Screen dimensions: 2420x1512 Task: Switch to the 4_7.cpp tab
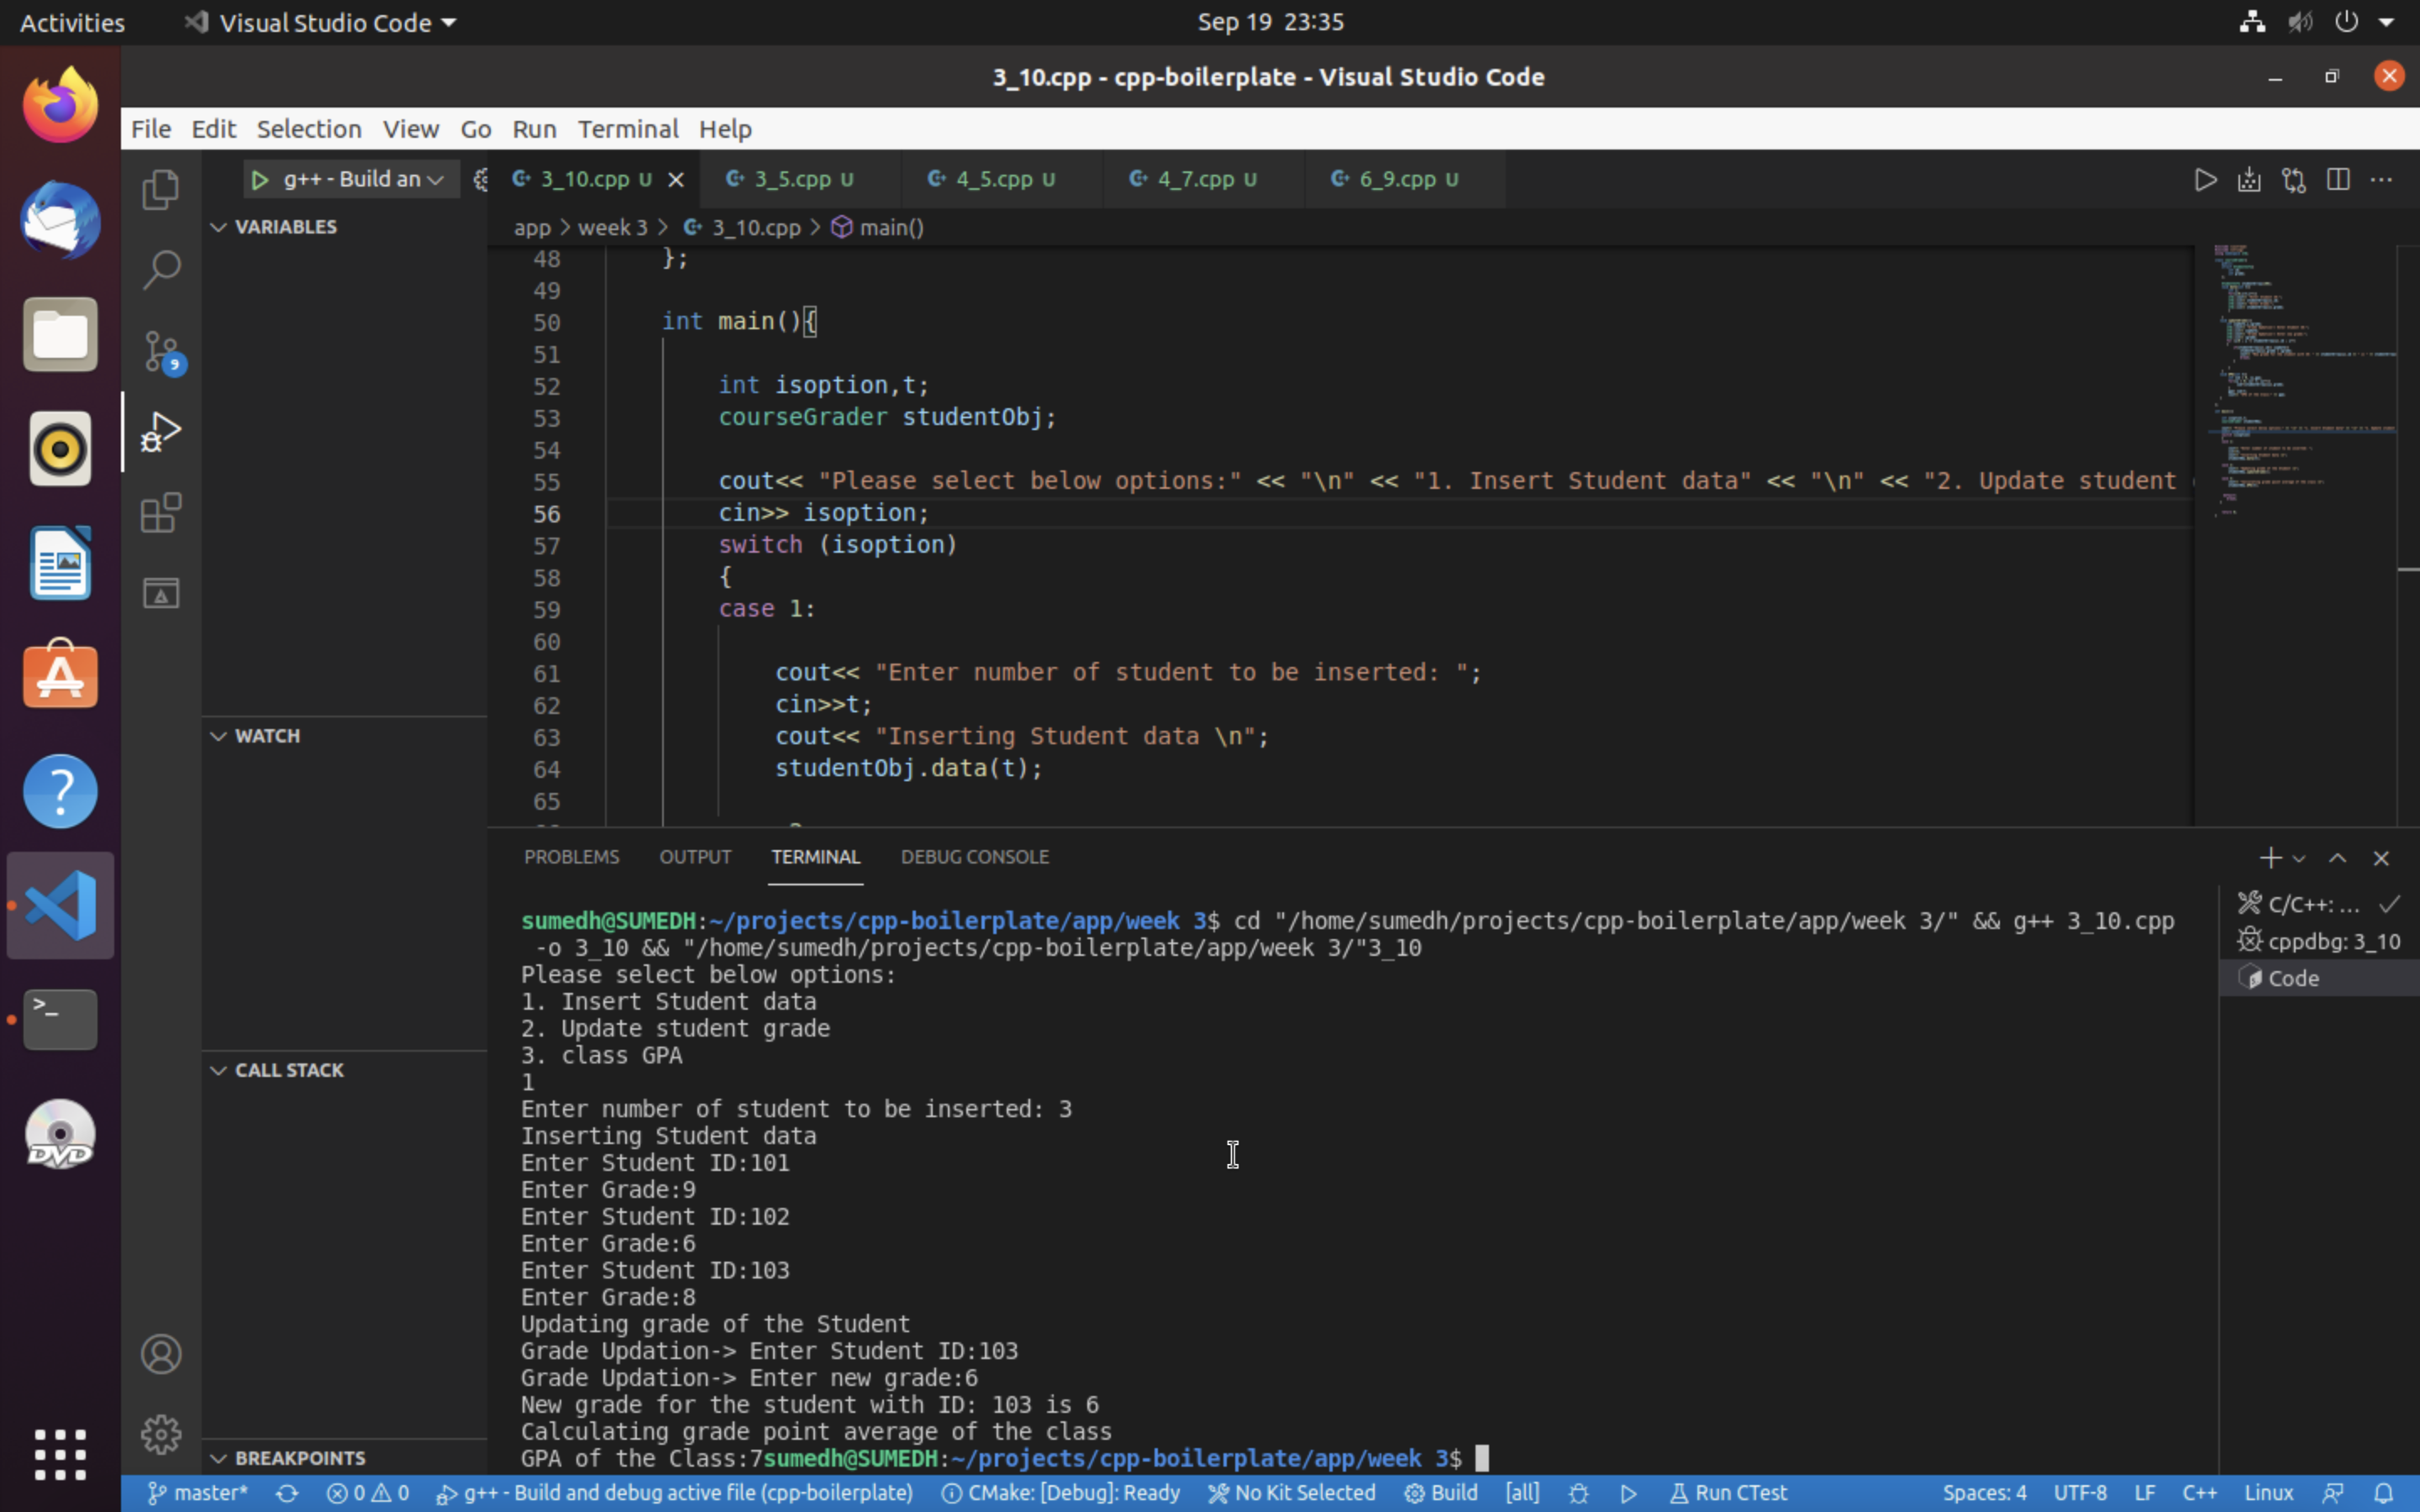(1203, 180)
